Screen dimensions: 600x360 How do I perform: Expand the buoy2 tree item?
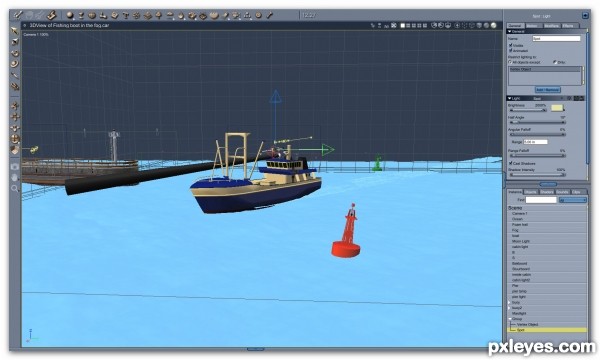(509, 308)
